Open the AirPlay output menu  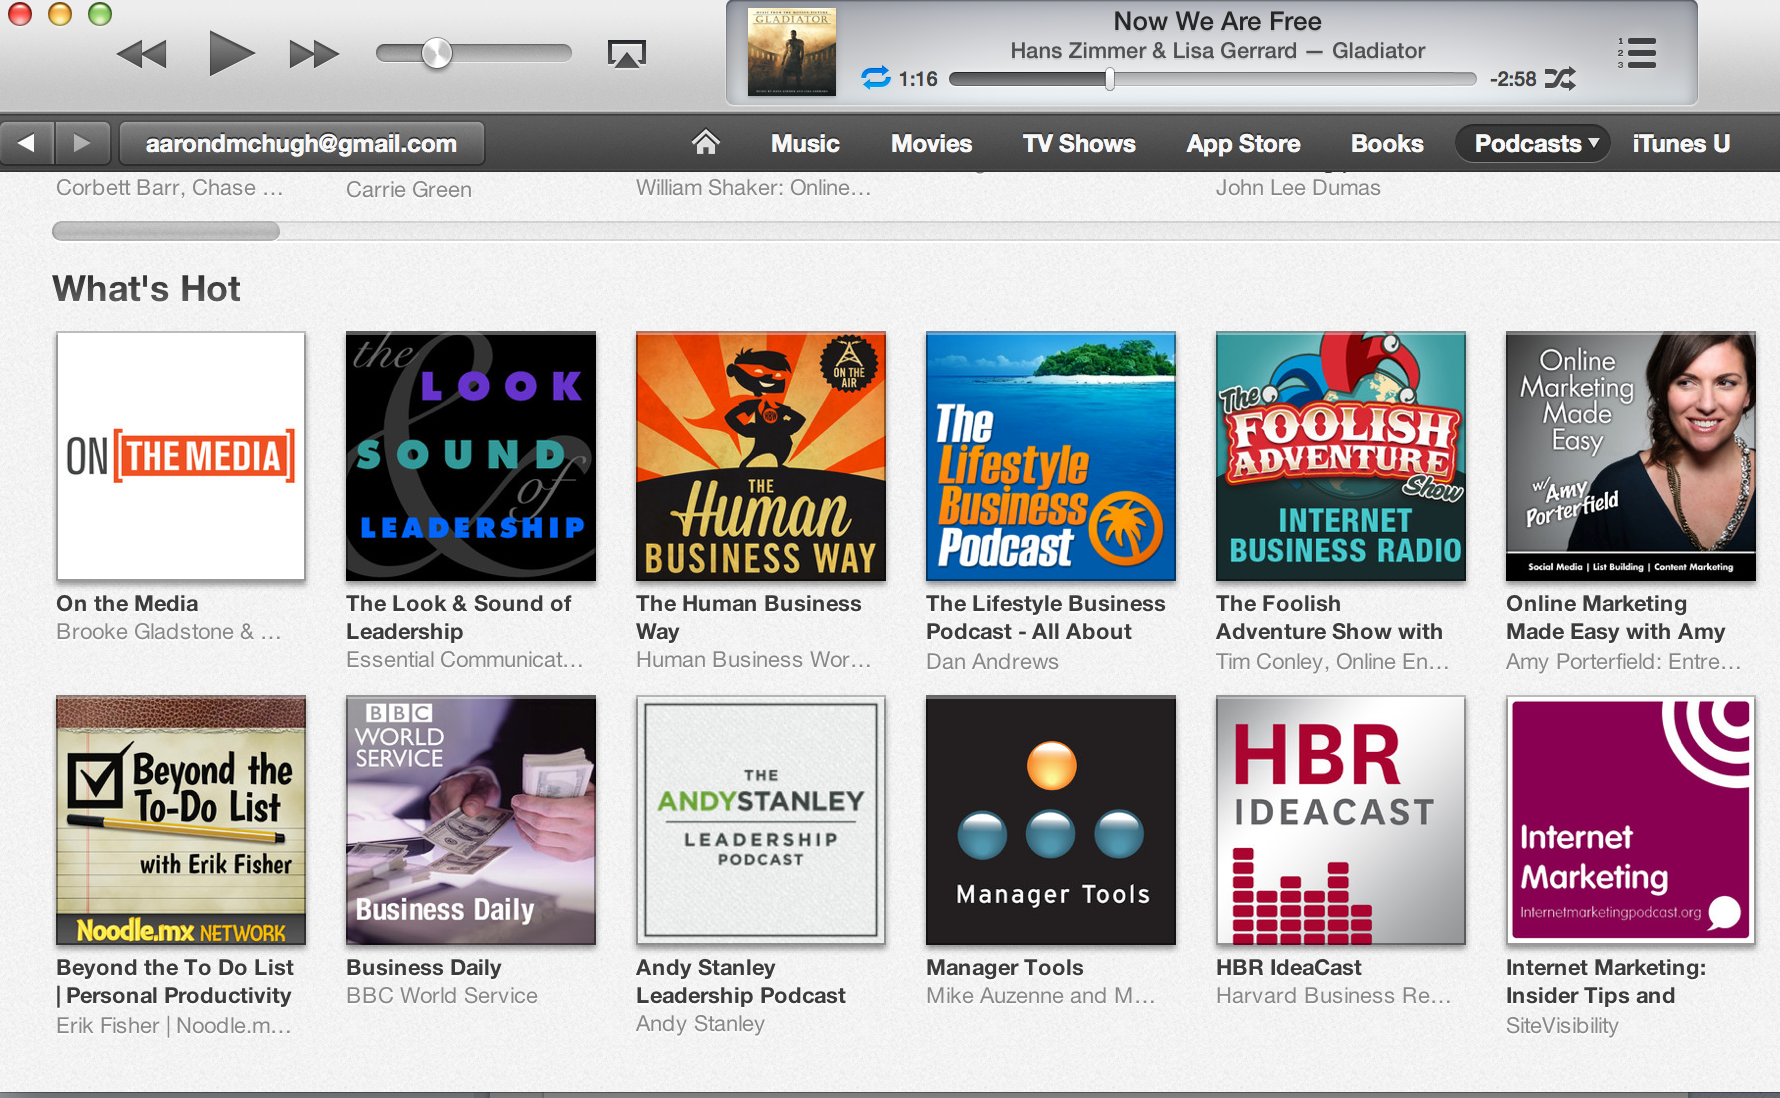click(627, 54)
